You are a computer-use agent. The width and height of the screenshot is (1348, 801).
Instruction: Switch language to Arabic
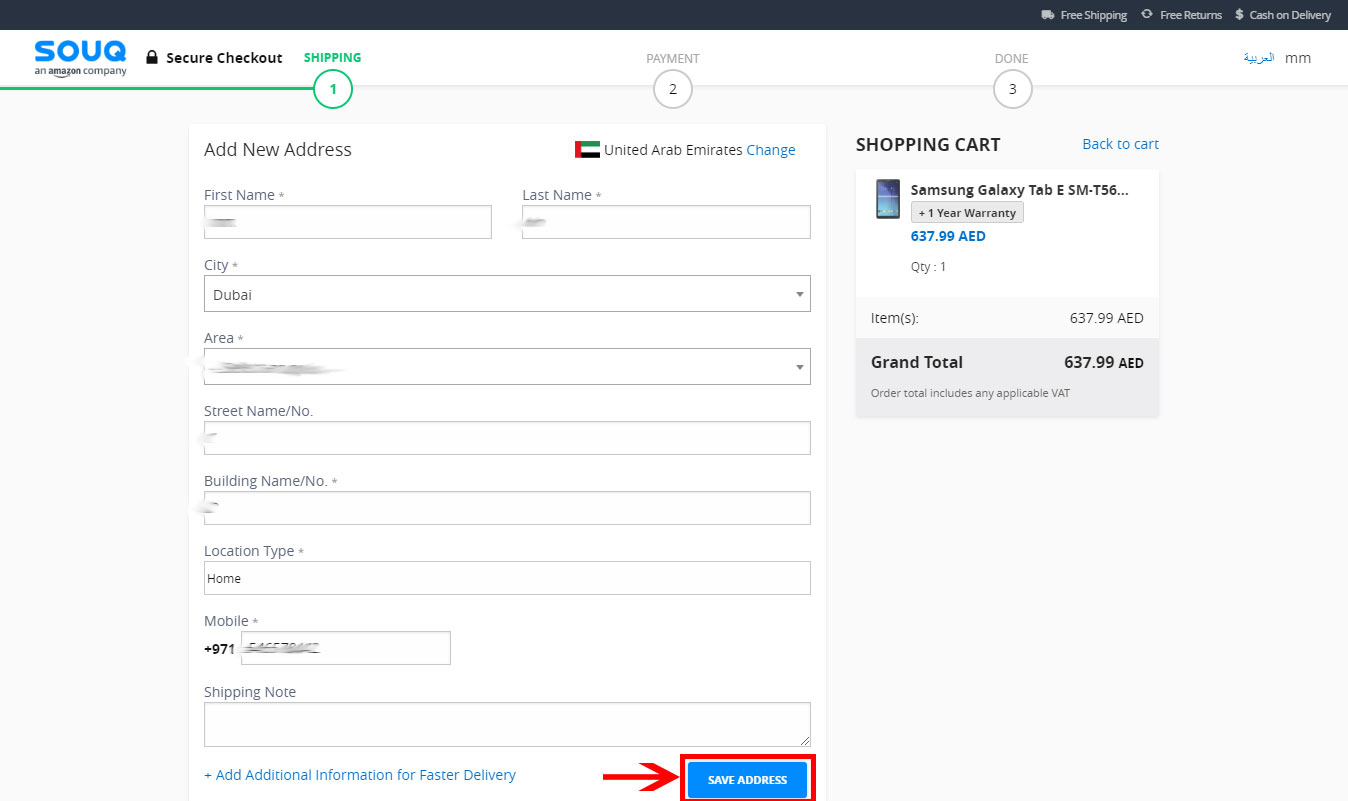coord(1259,58)
